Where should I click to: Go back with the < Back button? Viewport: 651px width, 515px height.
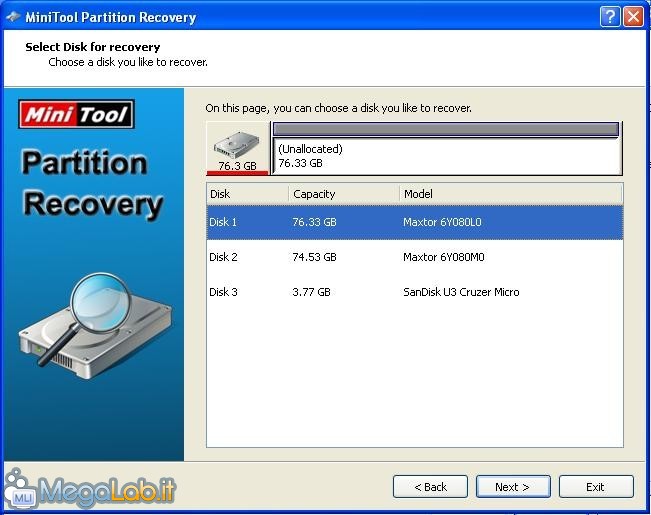[430, 487]
